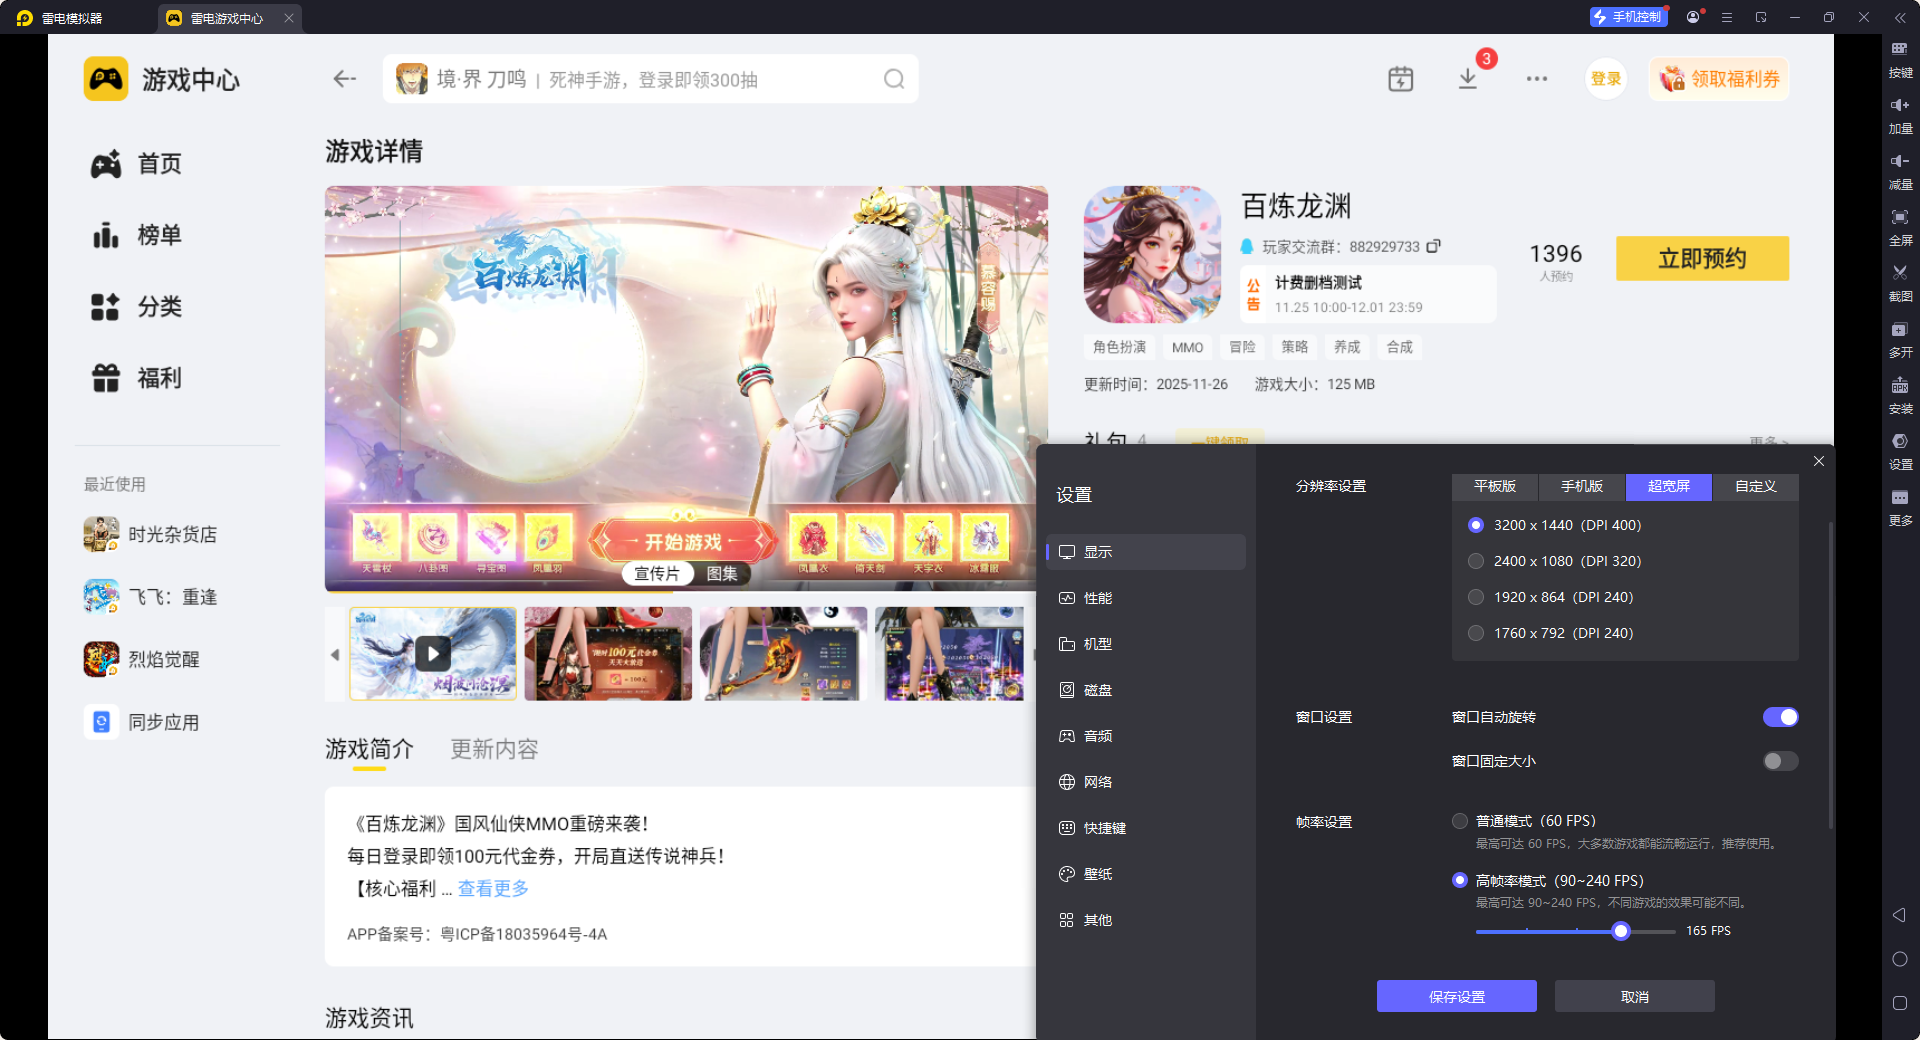The height and width of the screenshot is (1040, 1920).
Task: Select 普通模式 (60 FPS) frame rate mode
Action: (1459, 820)
